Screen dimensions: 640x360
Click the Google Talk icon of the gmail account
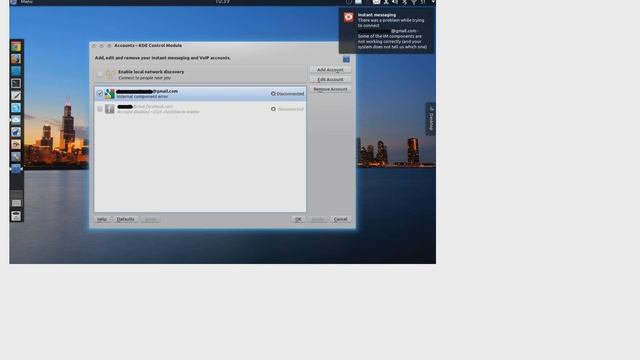click(109, 93)
